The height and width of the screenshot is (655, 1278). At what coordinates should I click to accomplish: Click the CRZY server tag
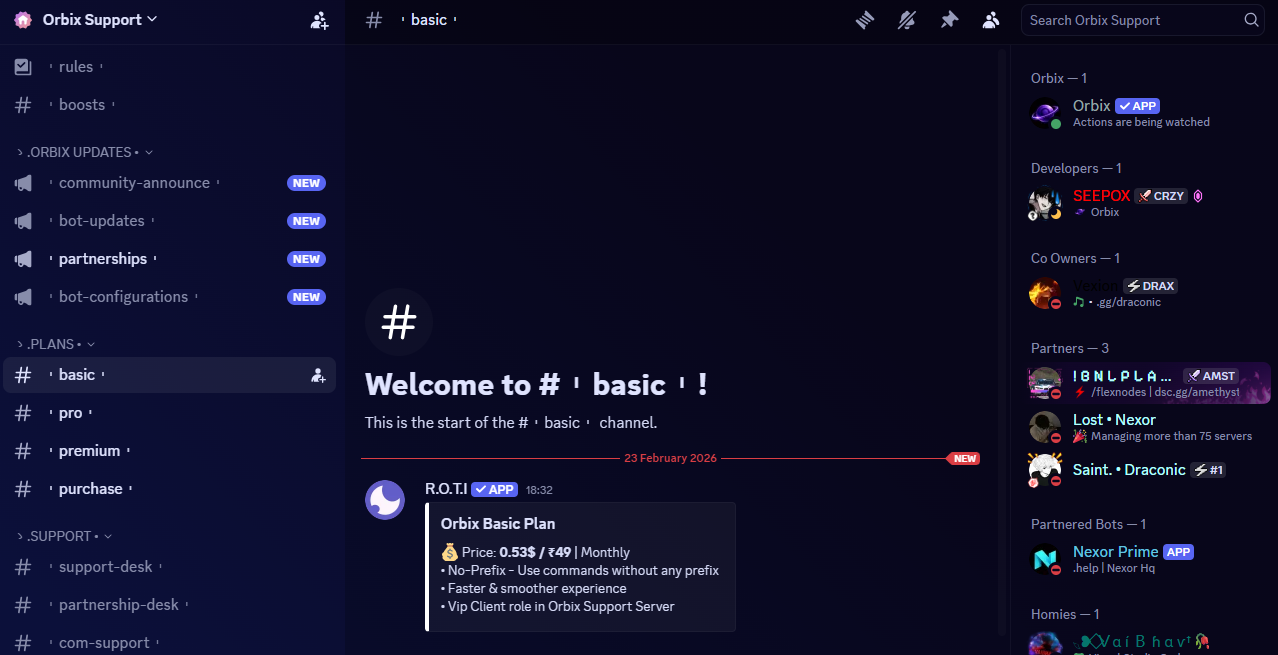pyautogui.click(x=1161, y=196)
